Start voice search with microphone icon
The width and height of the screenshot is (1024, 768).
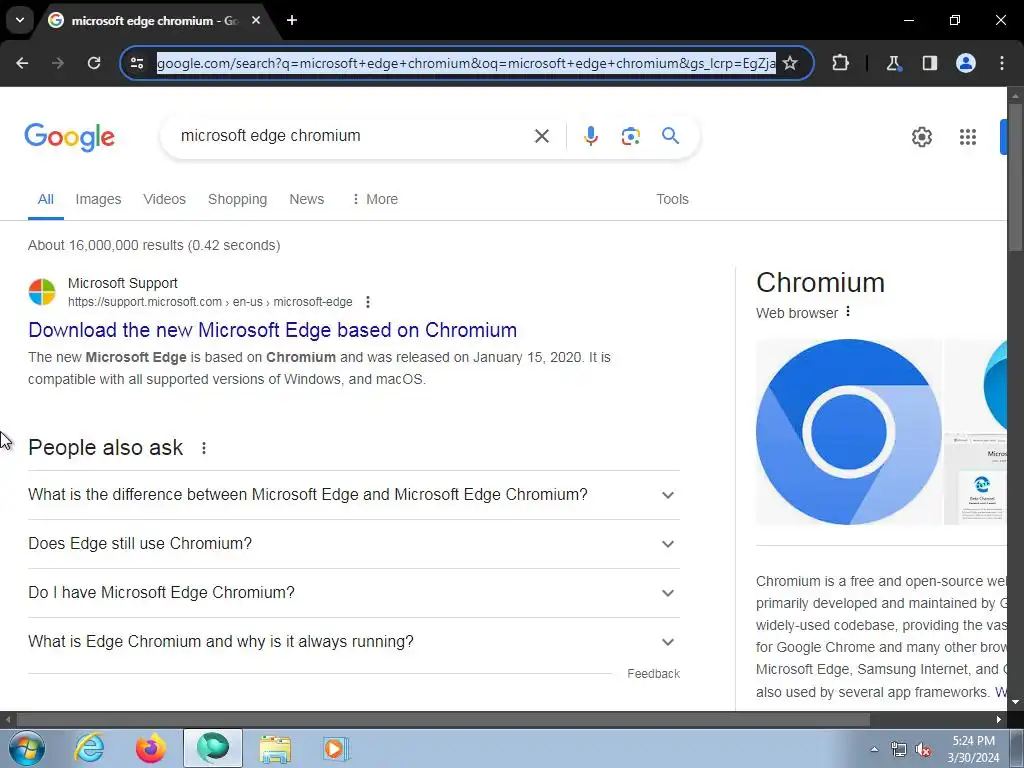[x=590, y=136]
